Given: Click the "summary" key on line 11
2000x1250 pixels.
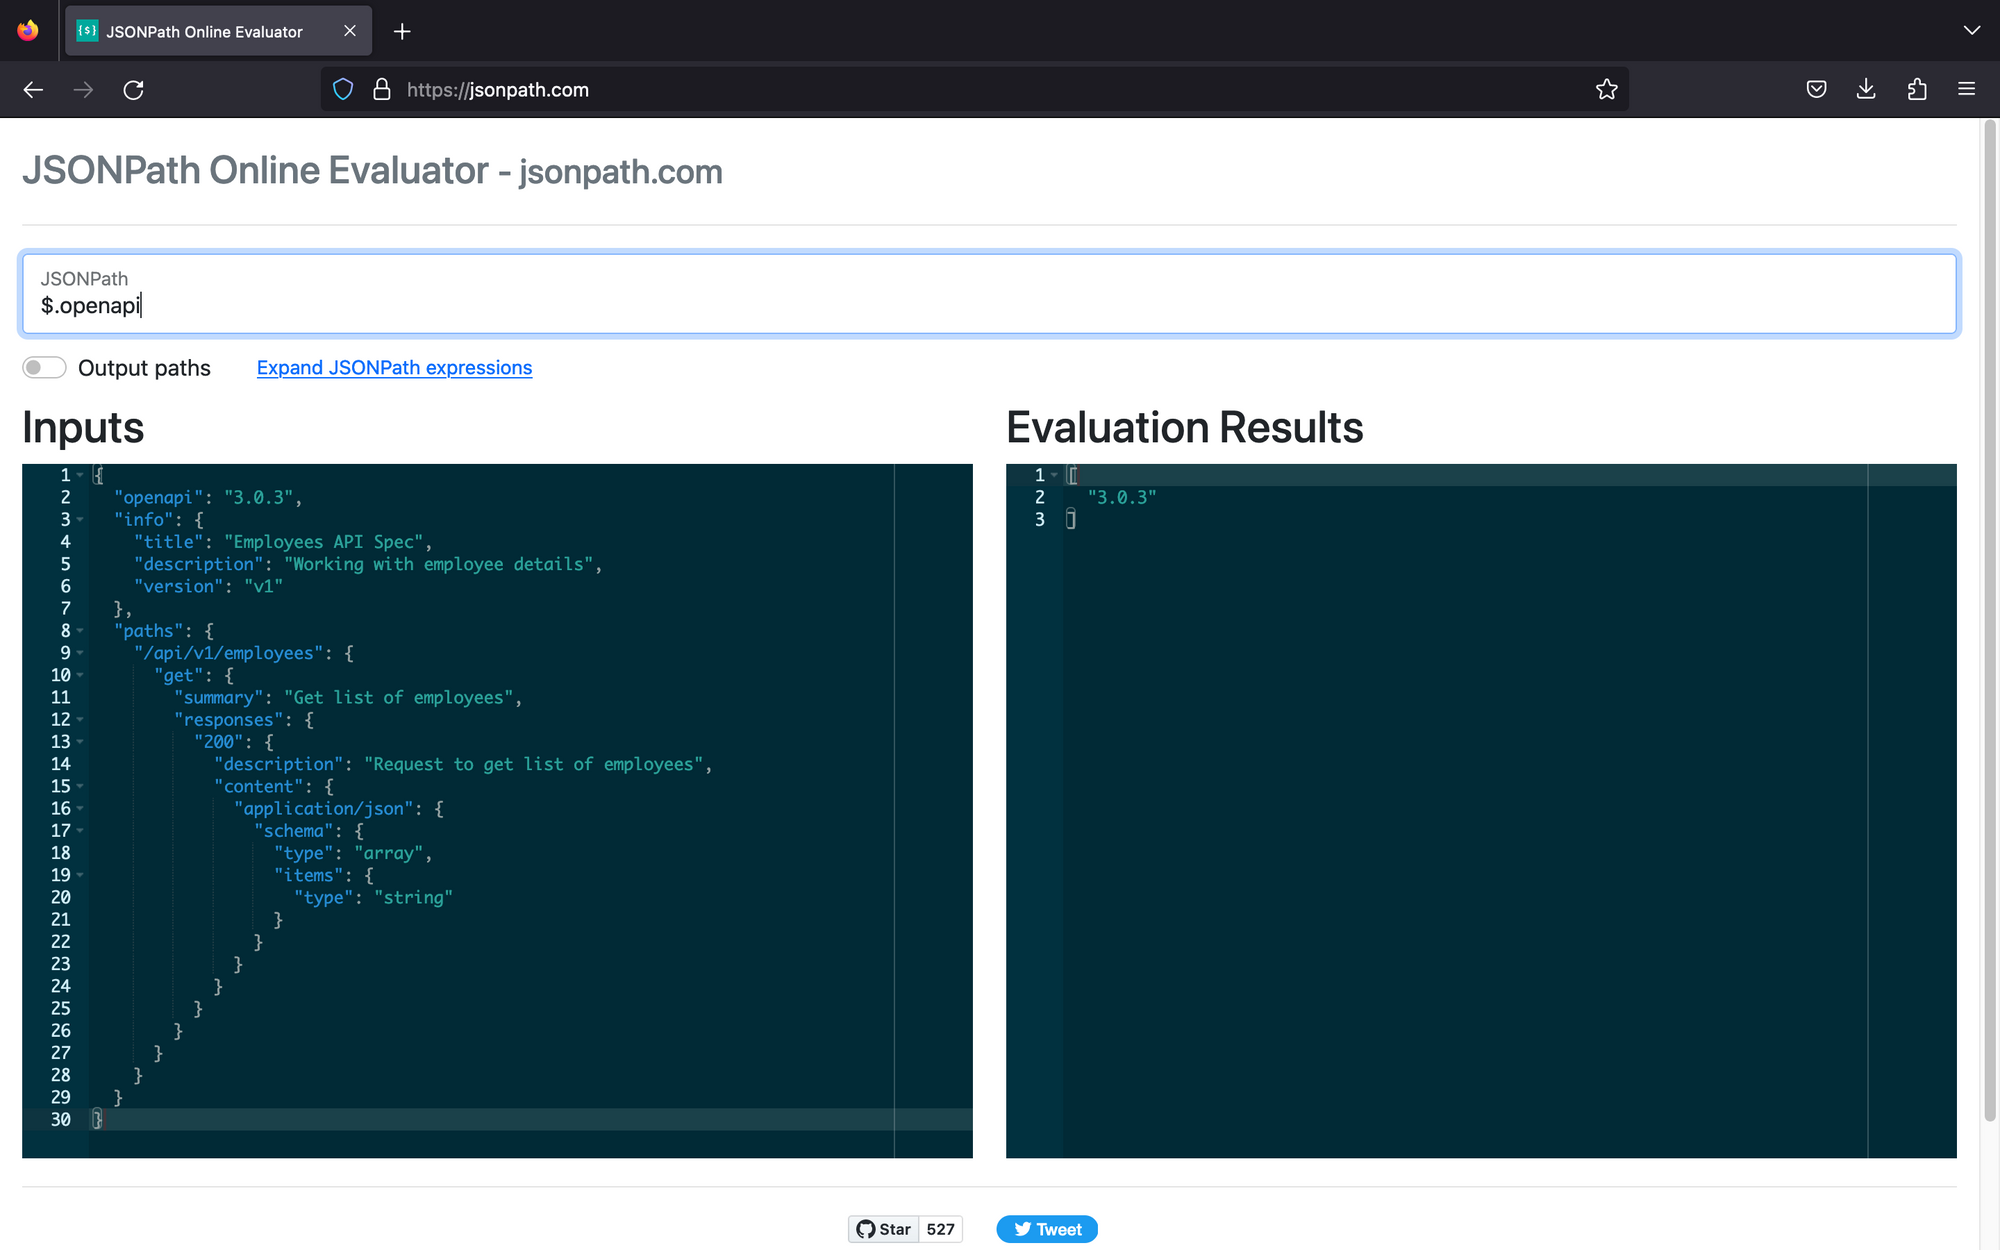Looking at the screenshot, I should click(218, 698).
